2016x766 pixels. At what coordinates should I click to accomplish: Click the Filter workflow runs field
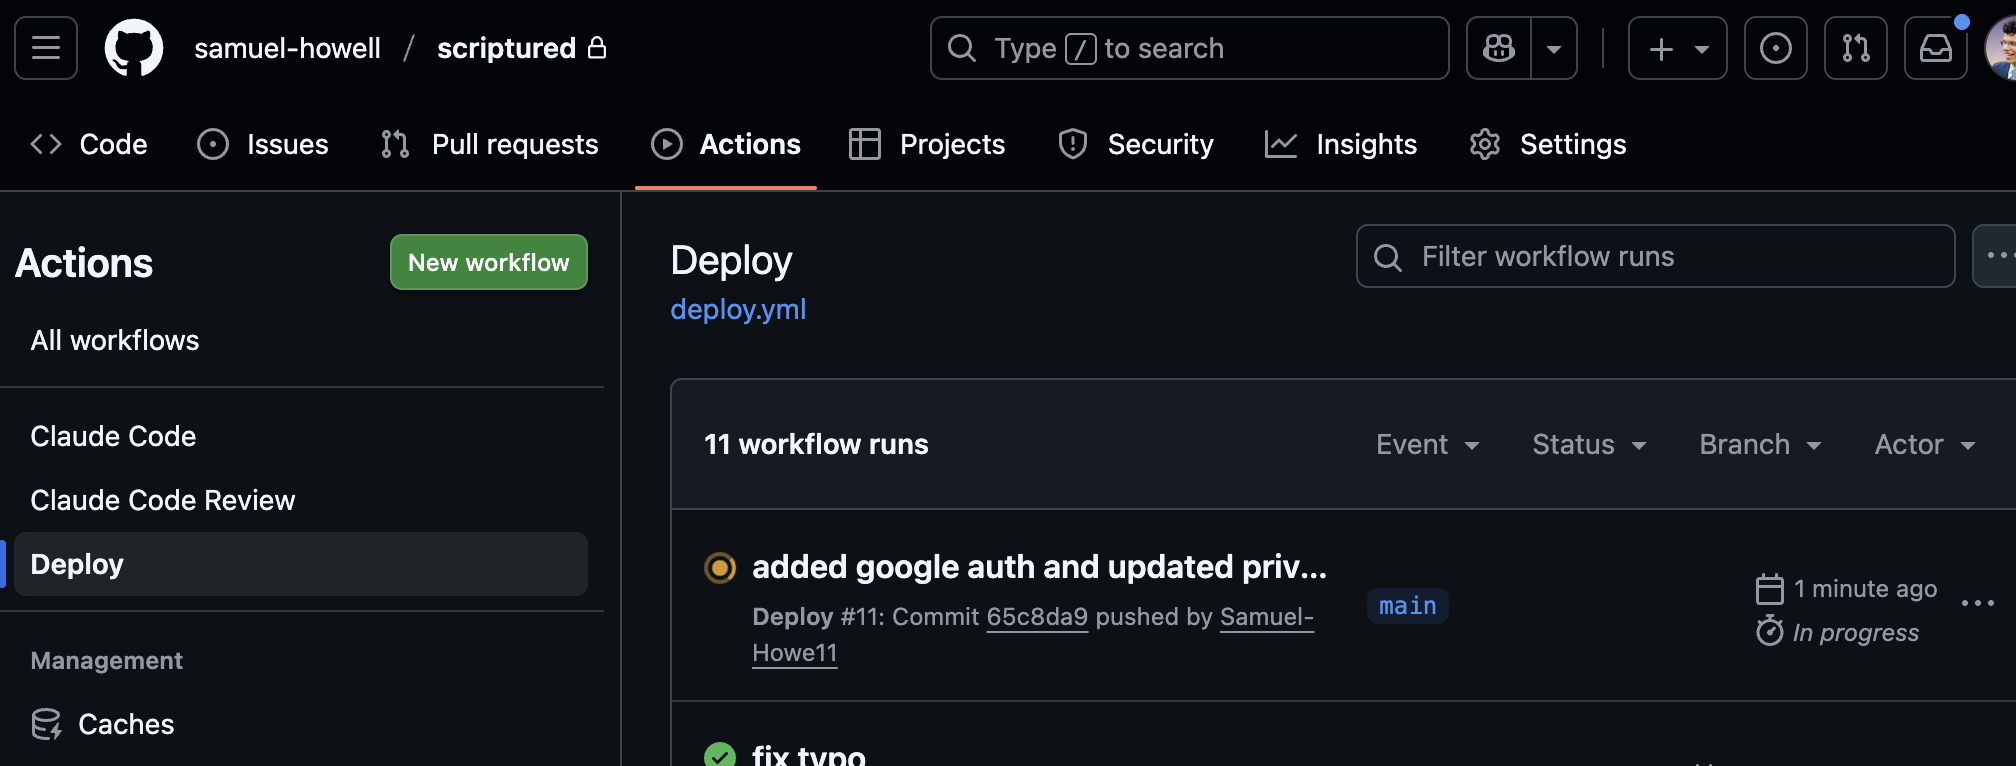1656,256
